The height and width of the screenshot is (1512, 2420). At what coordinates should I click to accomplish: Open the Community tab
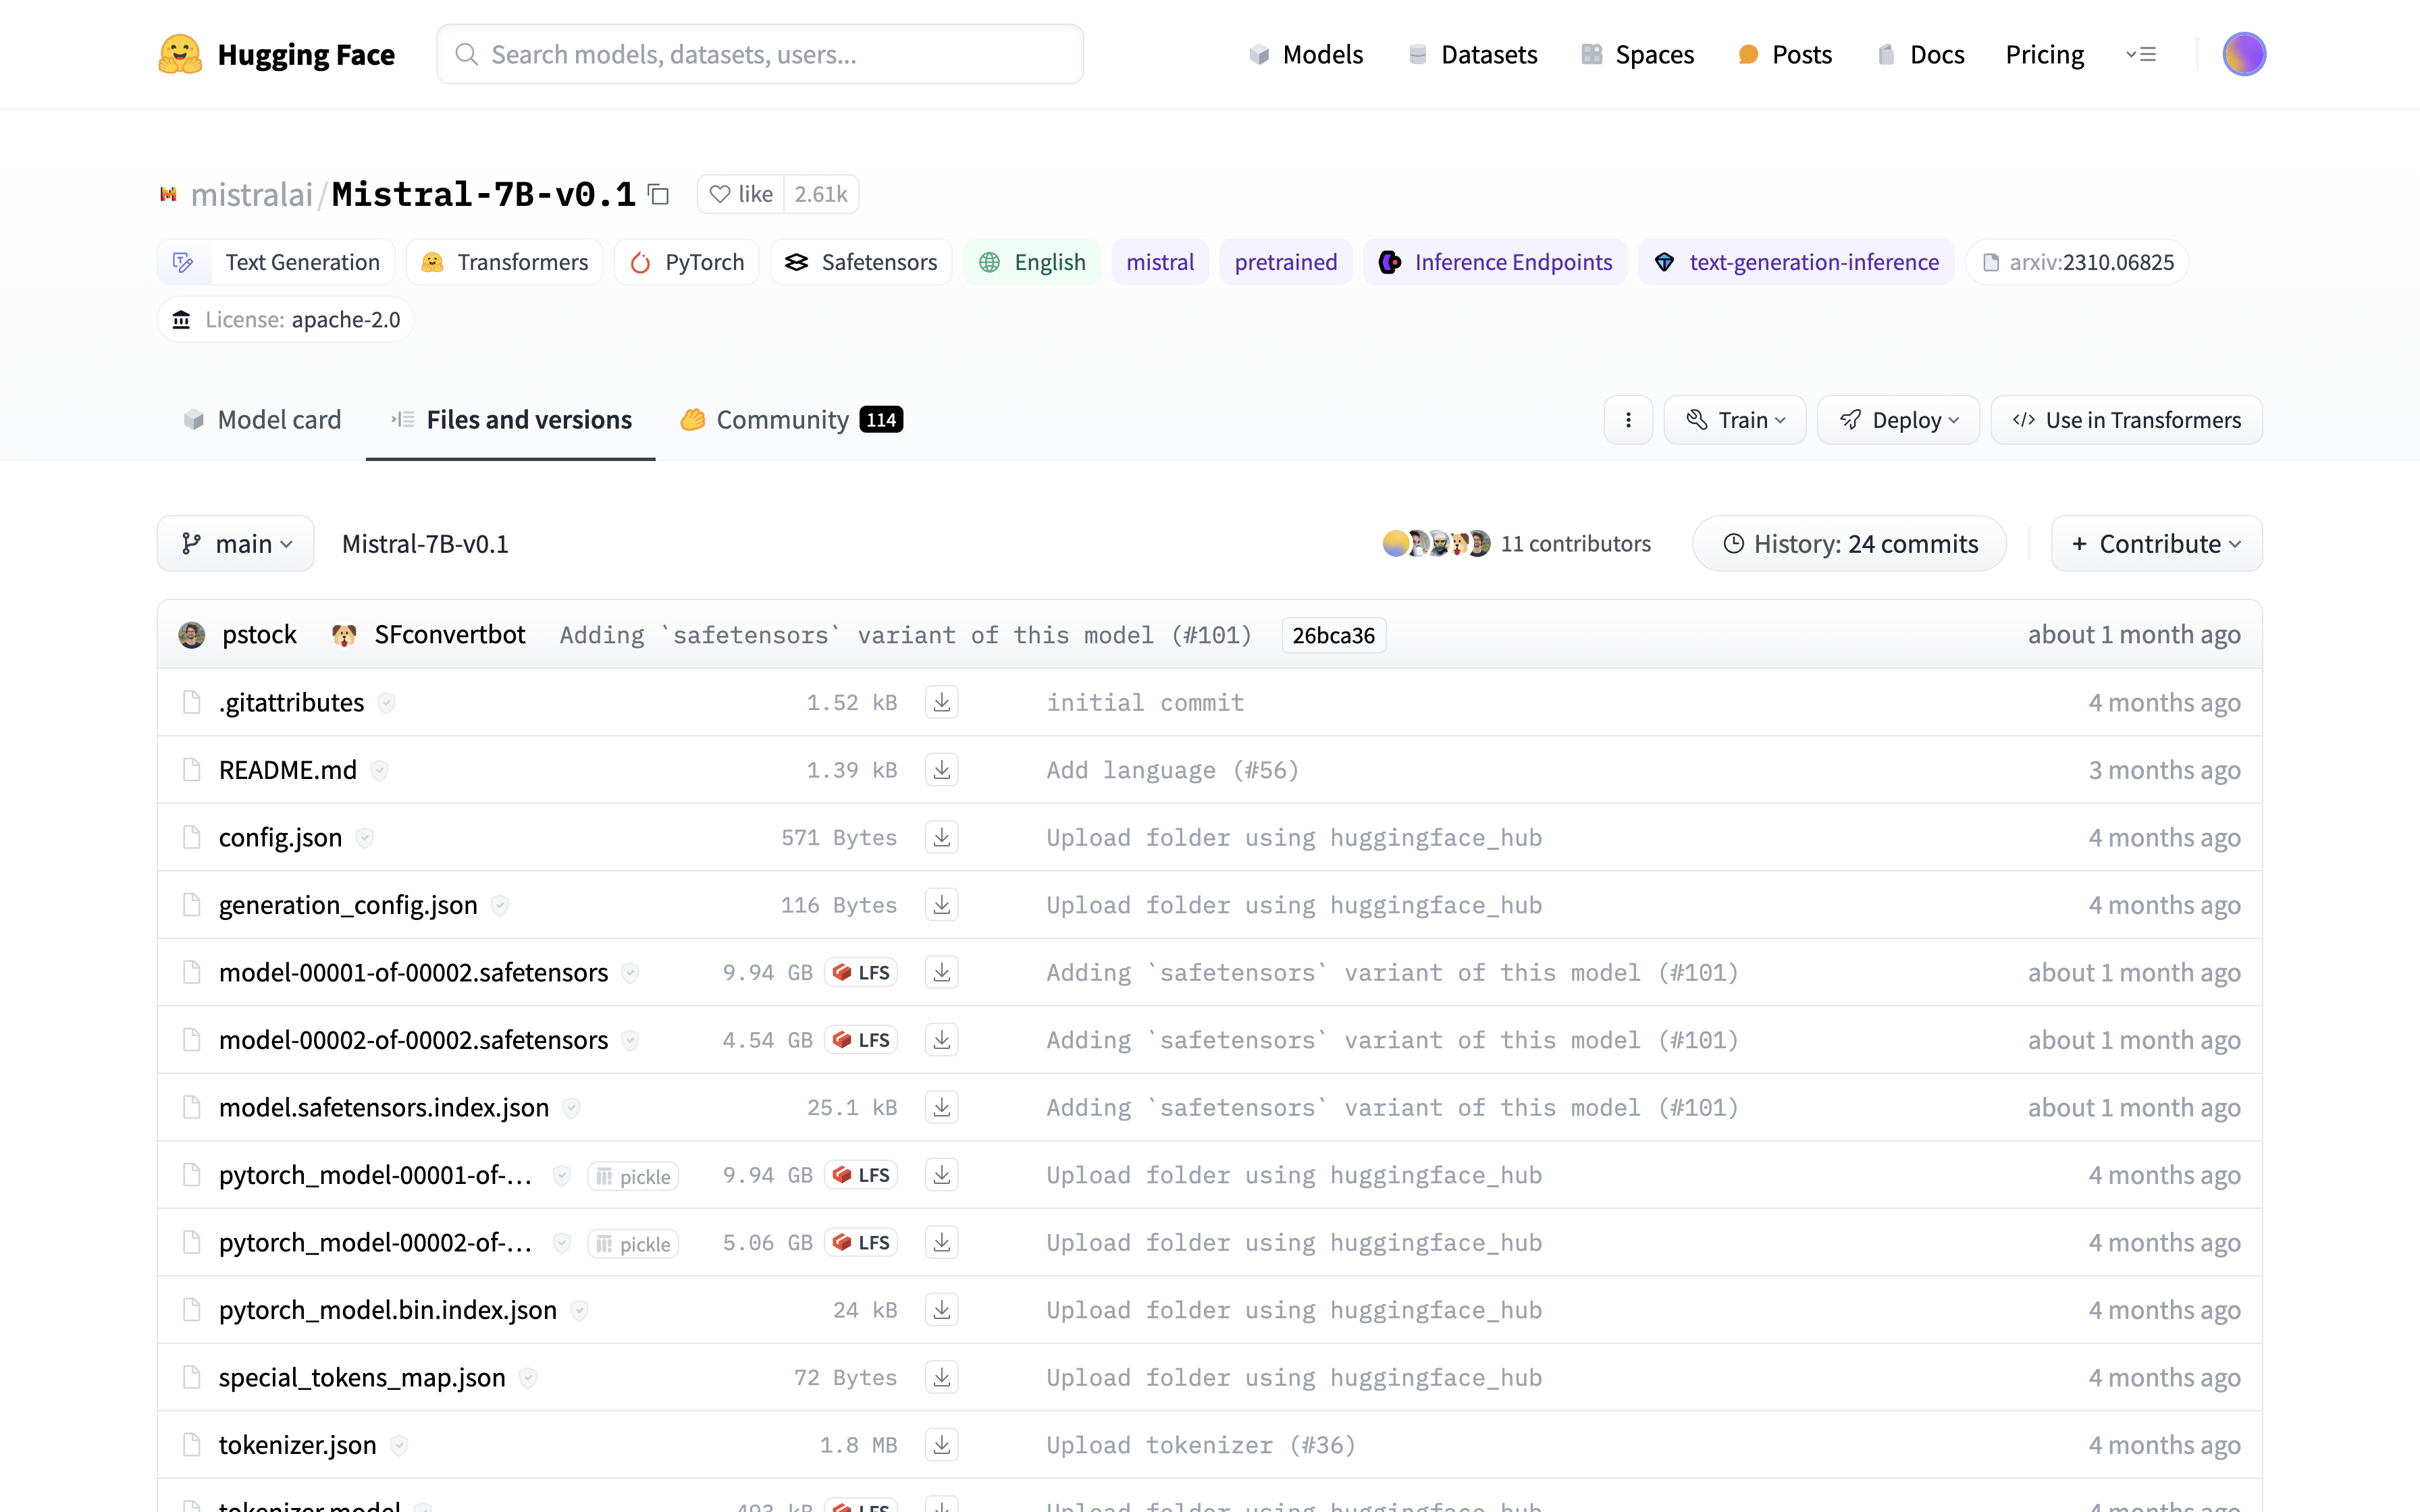[791, 420]
